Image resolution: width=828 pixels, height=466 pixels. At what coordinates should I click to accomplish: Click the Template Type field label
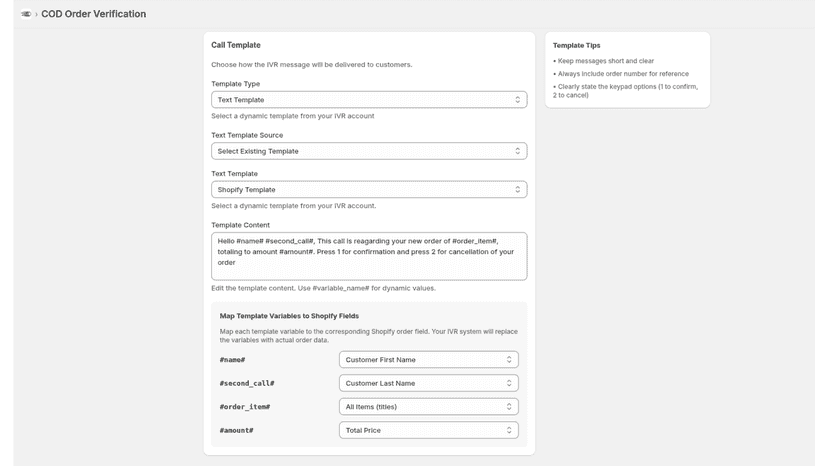pos(236,84)
